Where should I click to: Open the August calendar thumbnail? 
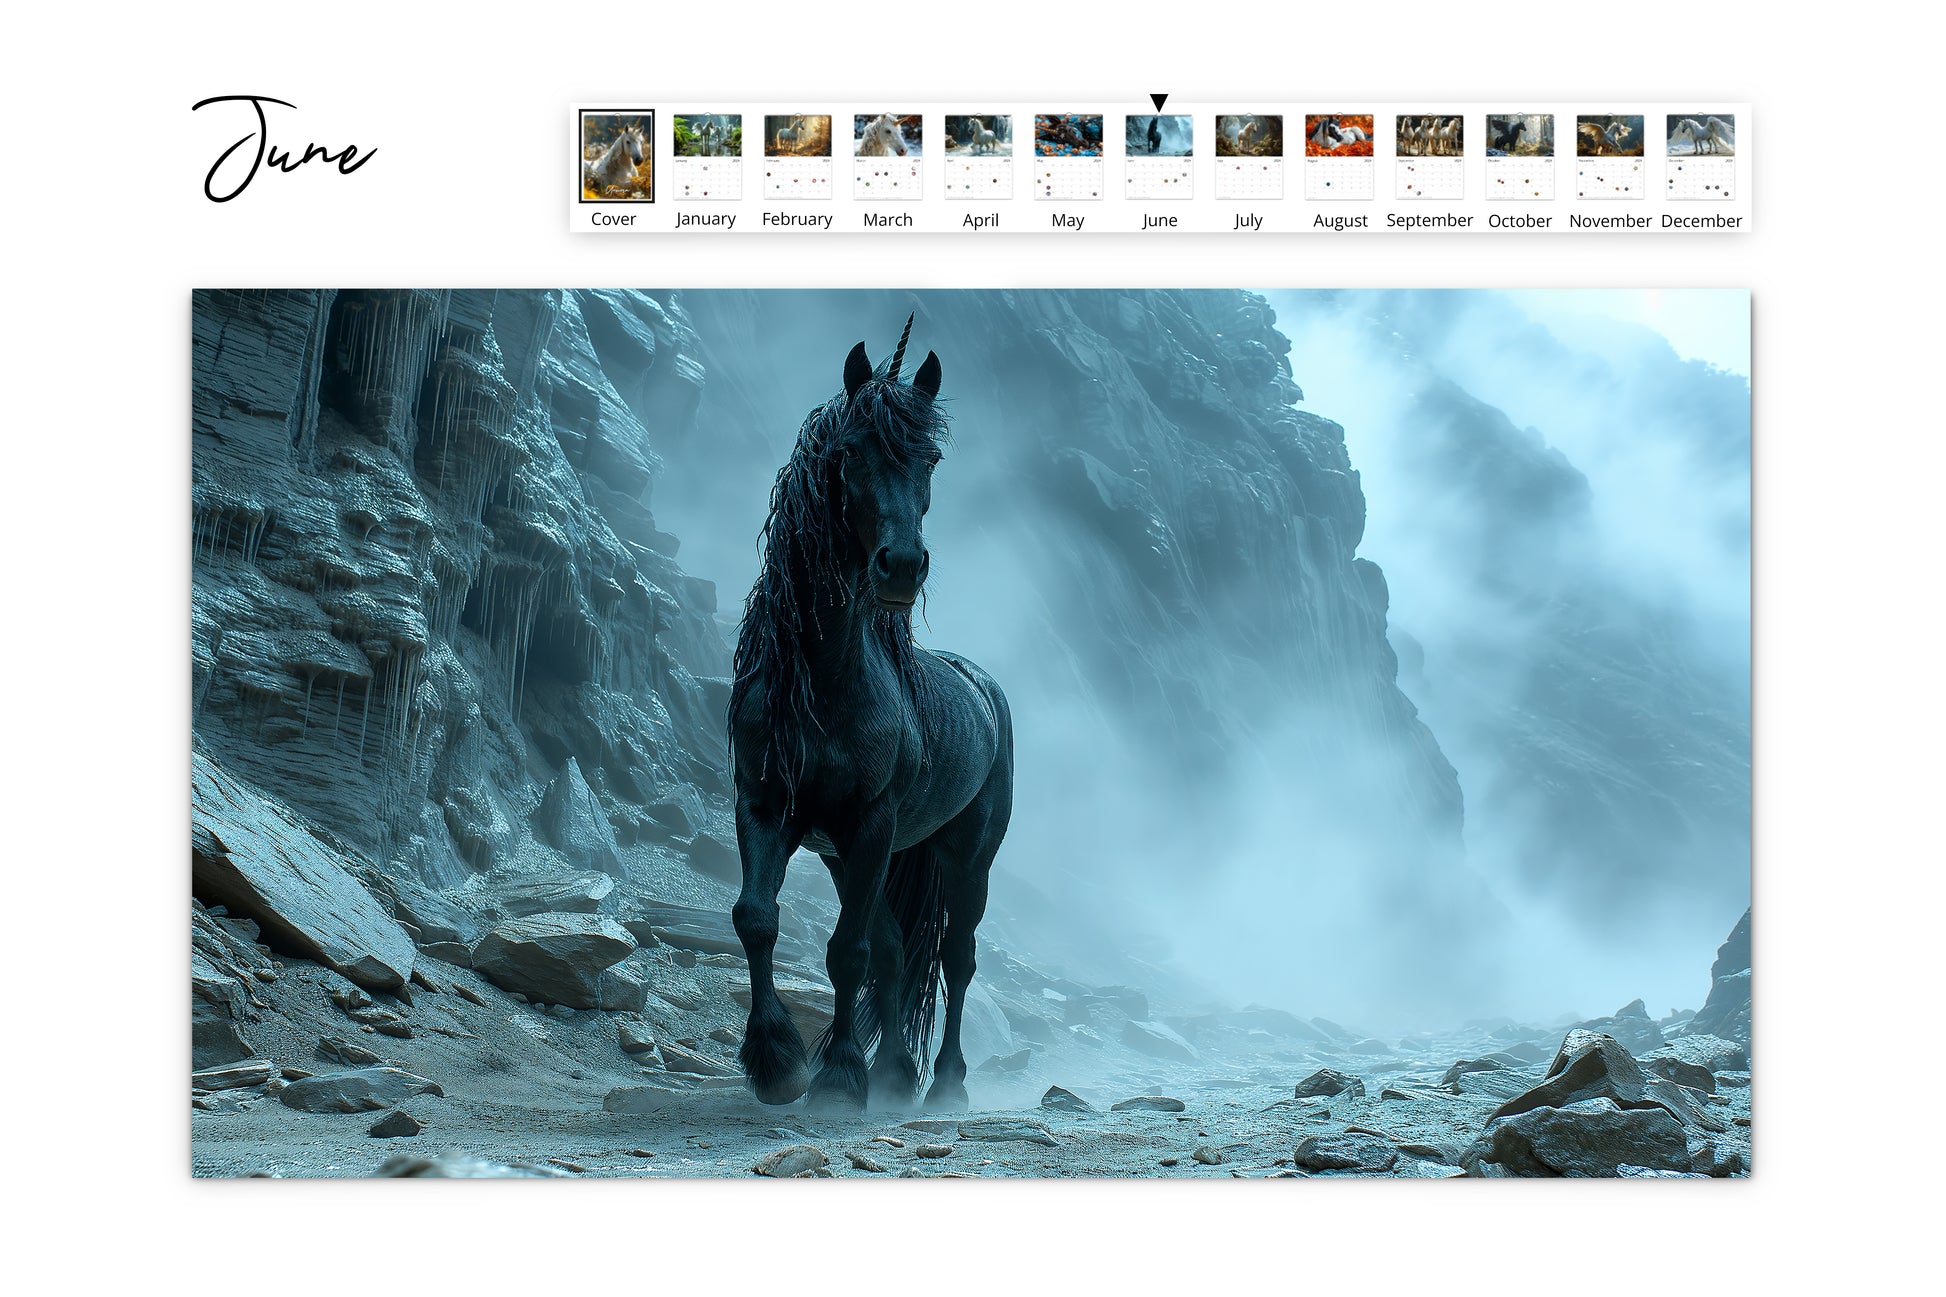1339,157
